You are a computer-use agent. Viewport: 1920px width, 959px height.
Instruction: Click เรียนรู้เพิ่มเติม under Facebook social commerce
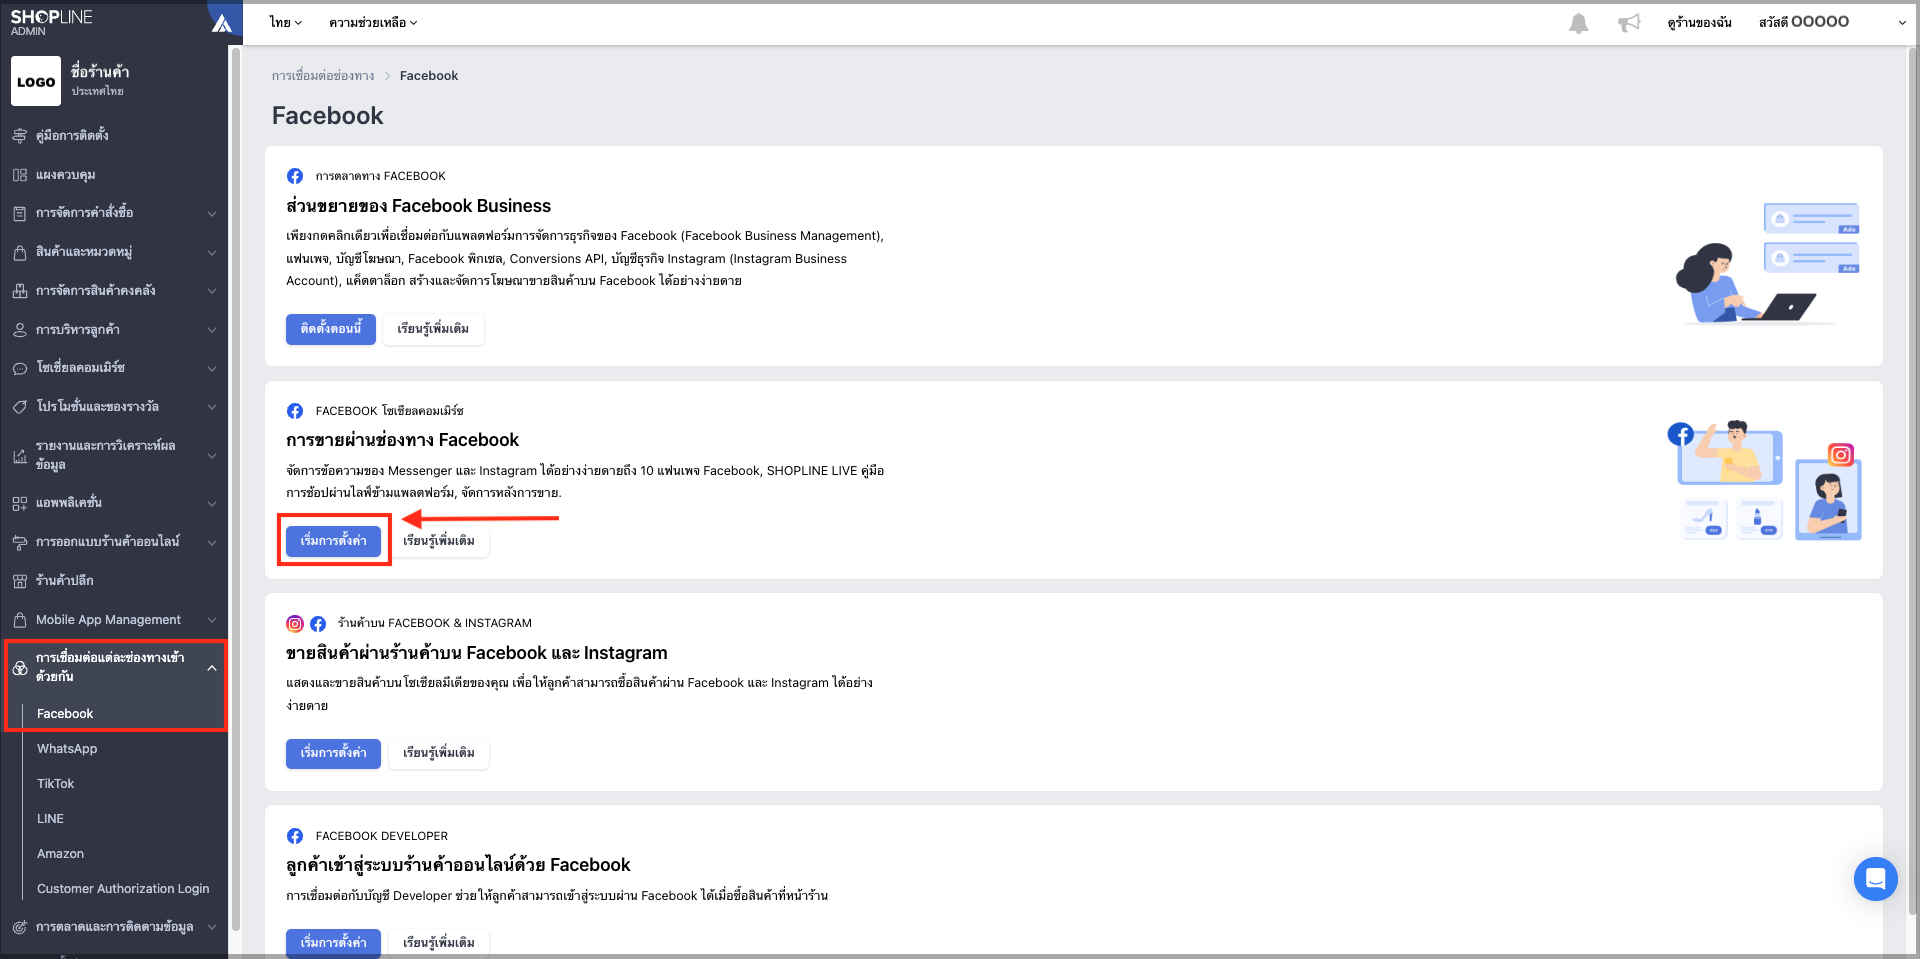(439, 541)
